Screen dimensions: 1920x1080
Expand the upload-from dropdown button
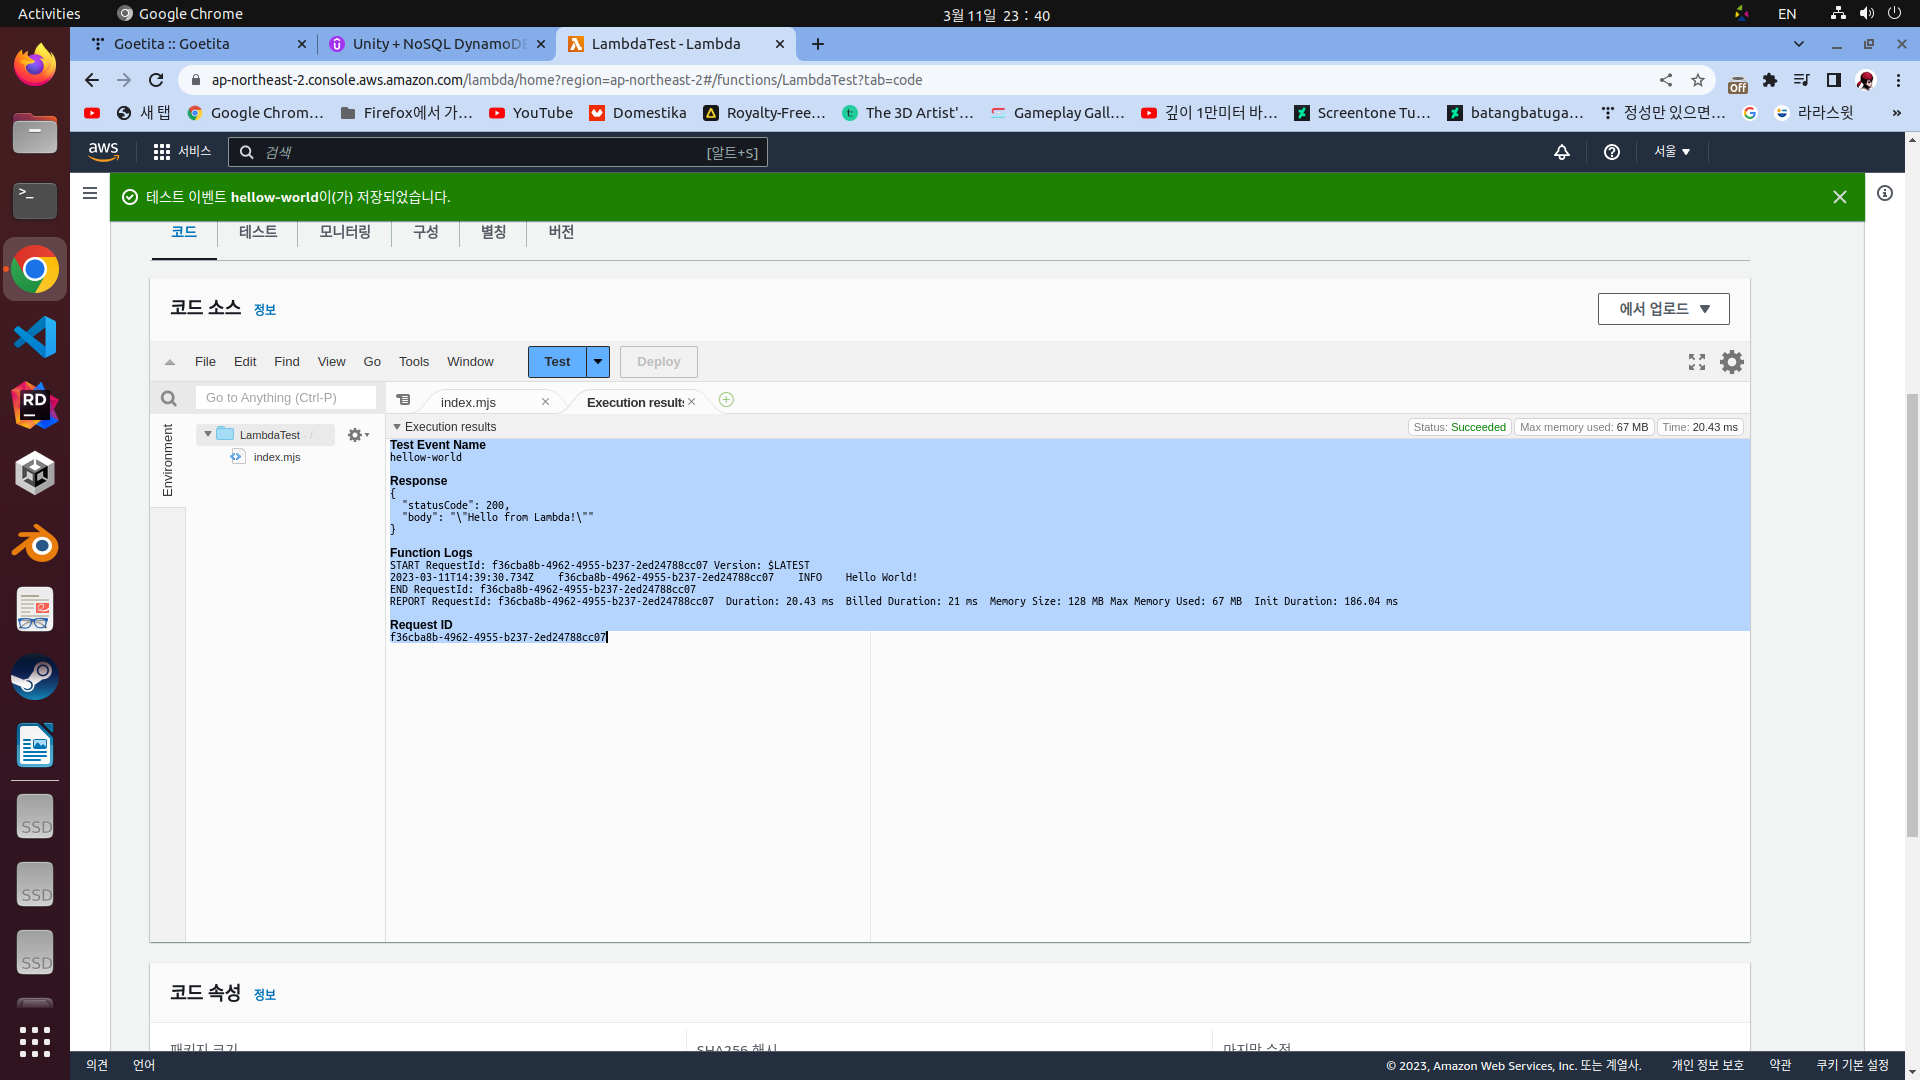coord(1663,309)
